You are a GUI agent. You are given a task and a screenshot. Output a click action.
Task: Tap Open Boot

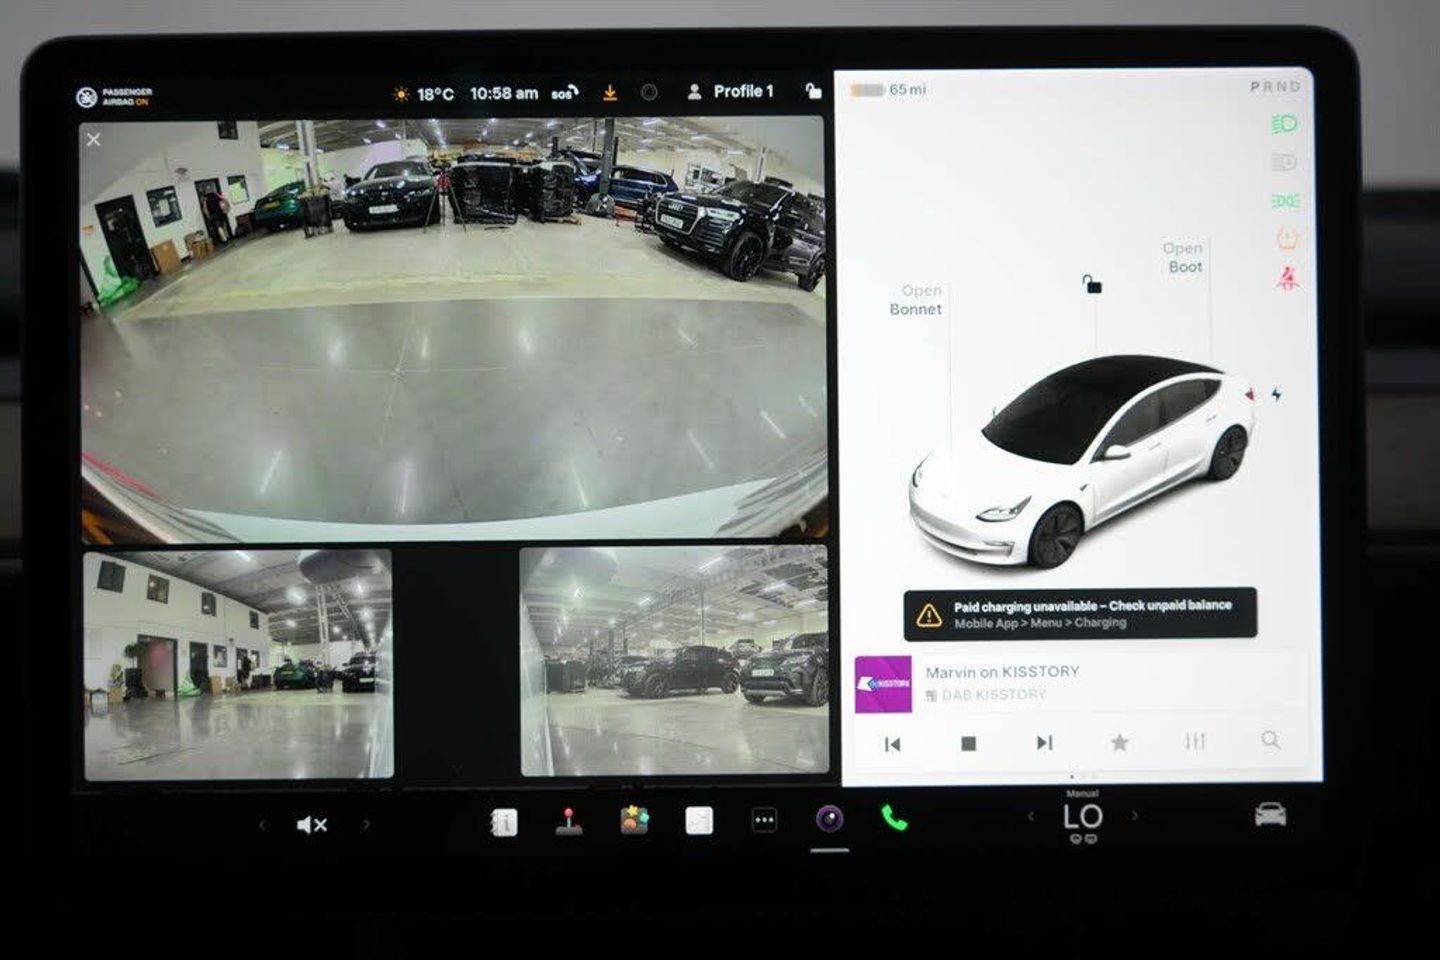coord(1184,257)
